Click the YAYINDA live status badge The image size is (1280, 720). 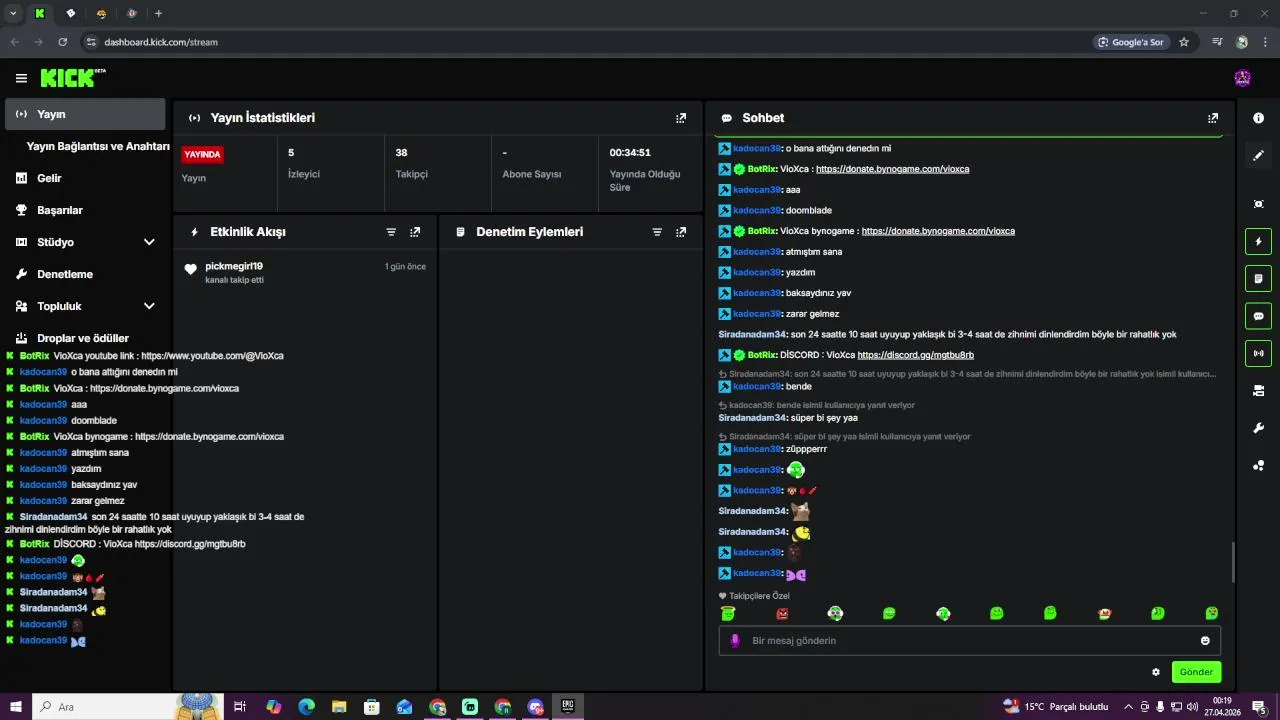202,155
